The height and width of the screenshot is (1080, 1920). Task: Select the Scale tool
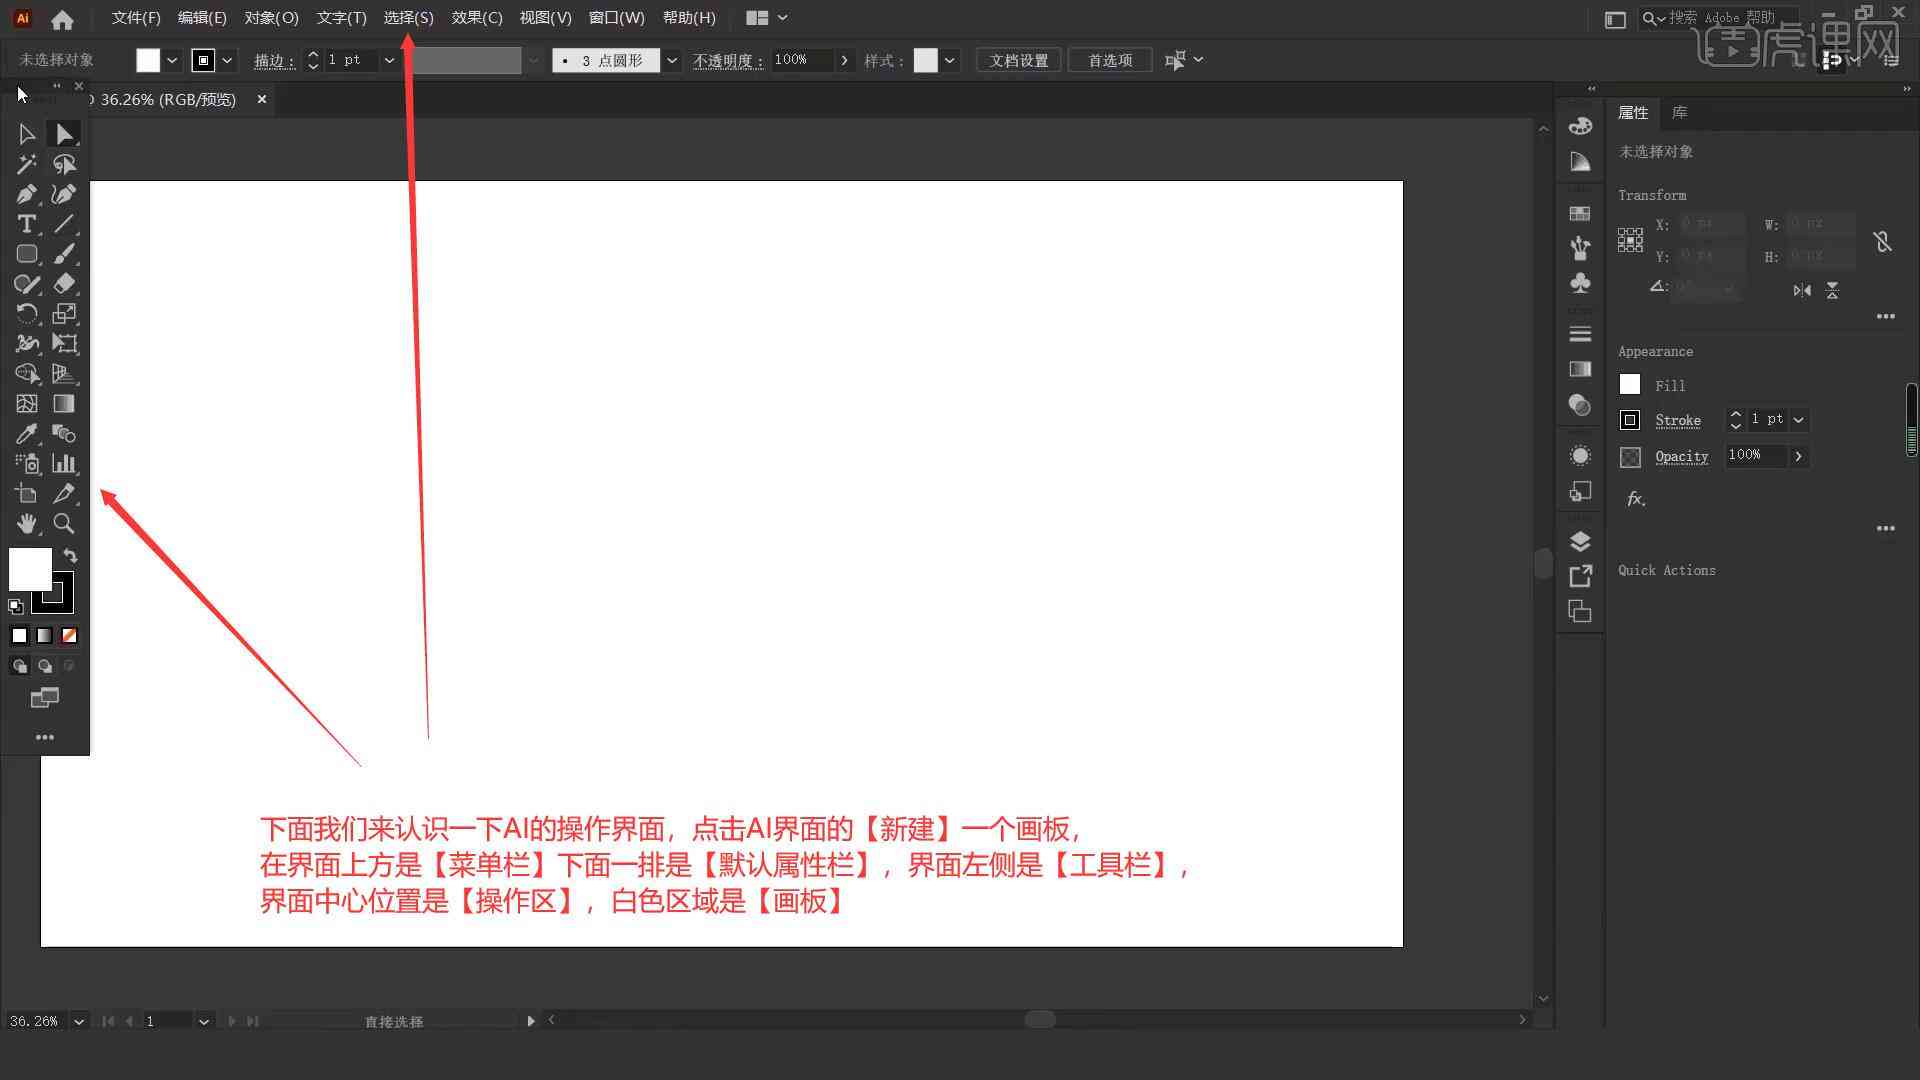pyautogui.click(x=63, y=313)
